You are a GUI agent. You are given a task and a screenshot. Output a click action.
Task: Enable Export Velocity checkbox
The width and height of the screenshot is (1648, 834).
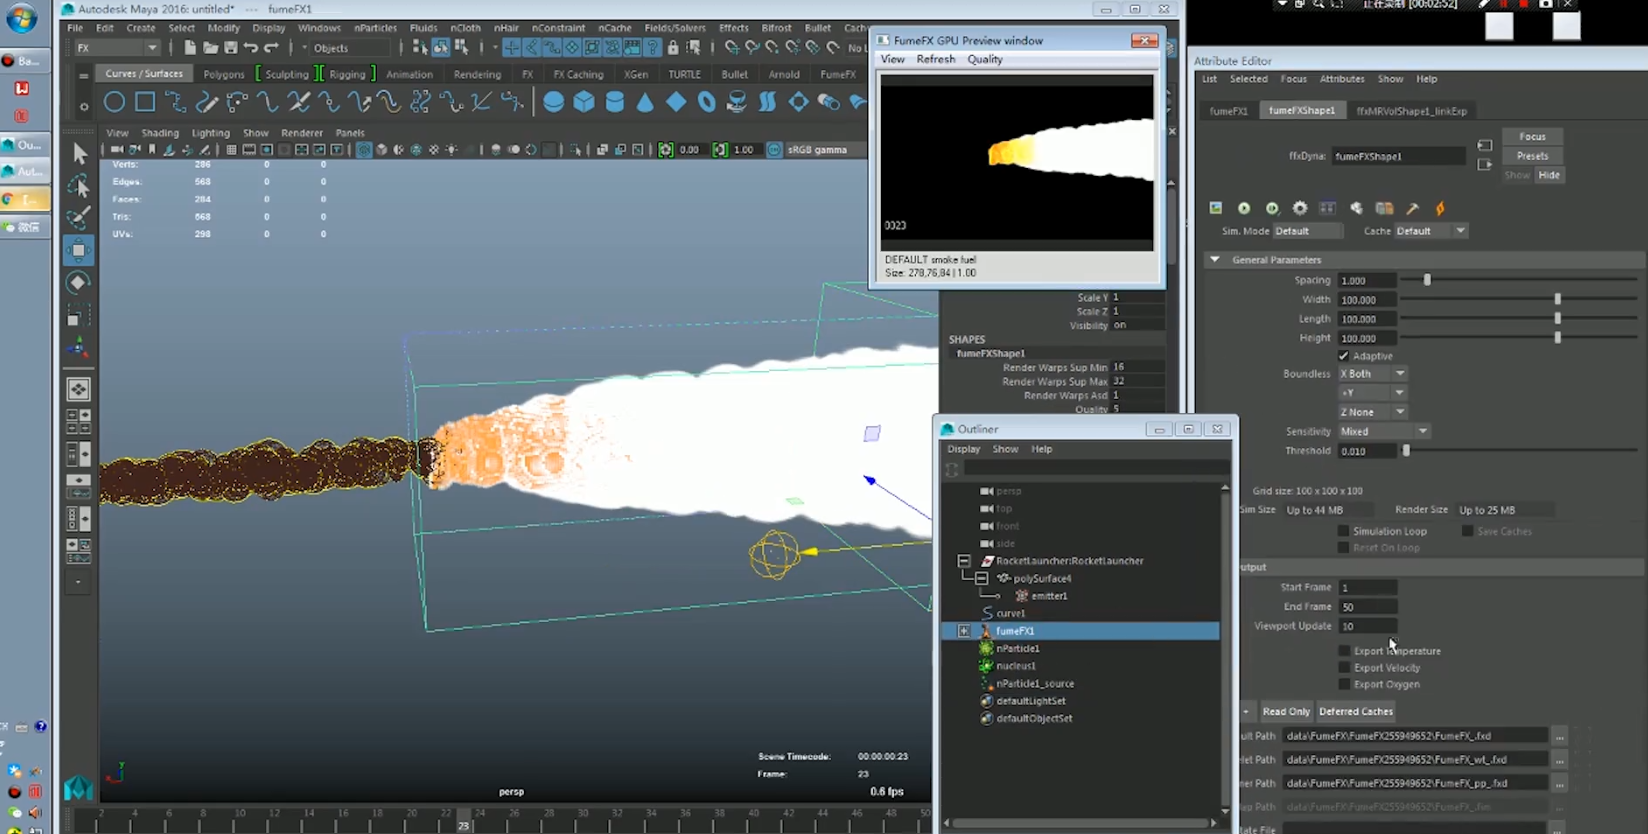click(x=1344, y=668)
